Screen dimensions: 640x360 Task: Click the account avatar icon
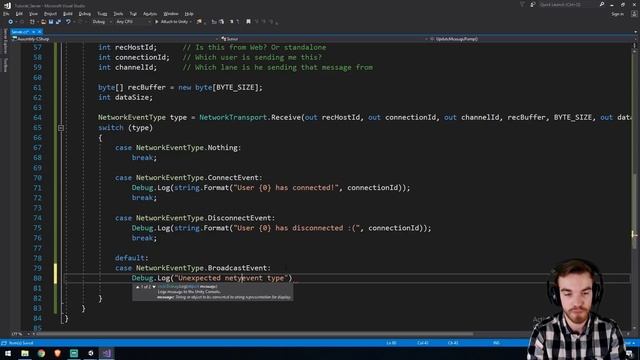[x=634, y=14]
